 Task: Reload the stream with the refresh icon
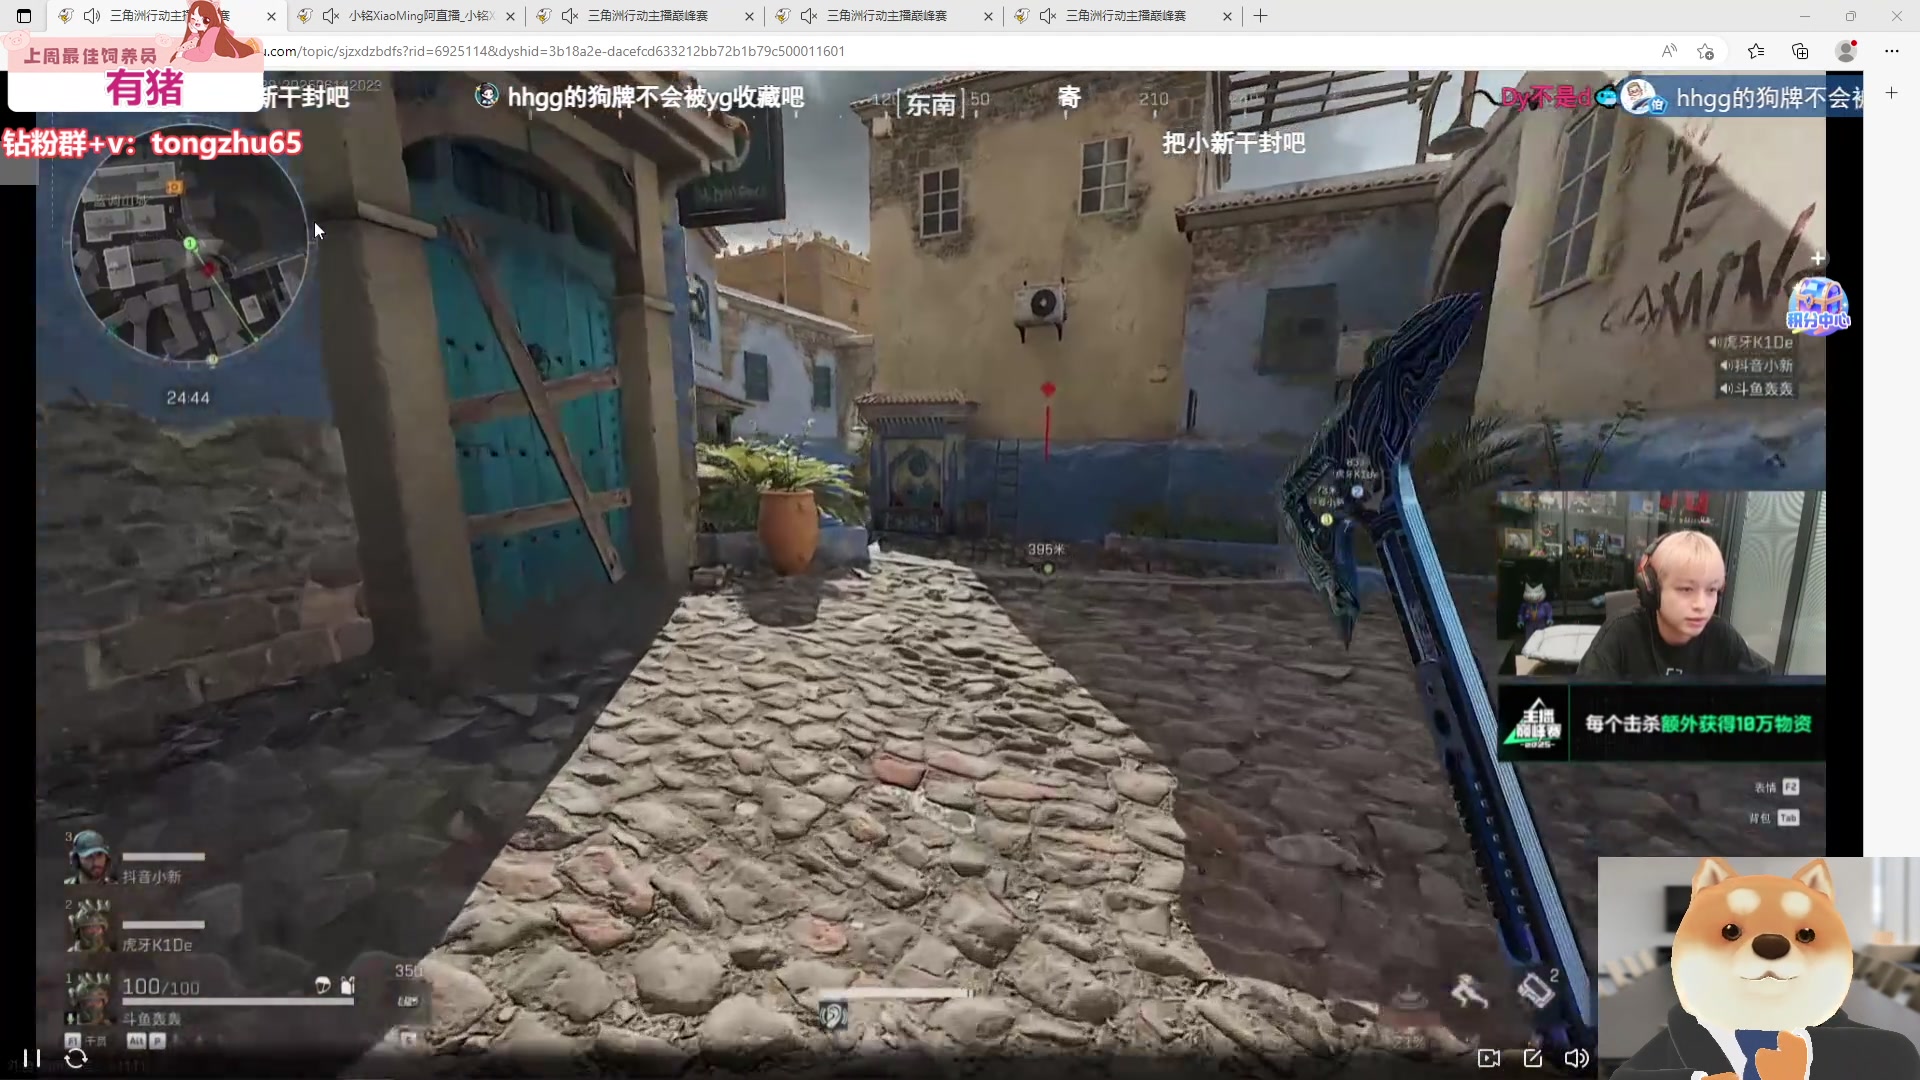[76, 1058]
